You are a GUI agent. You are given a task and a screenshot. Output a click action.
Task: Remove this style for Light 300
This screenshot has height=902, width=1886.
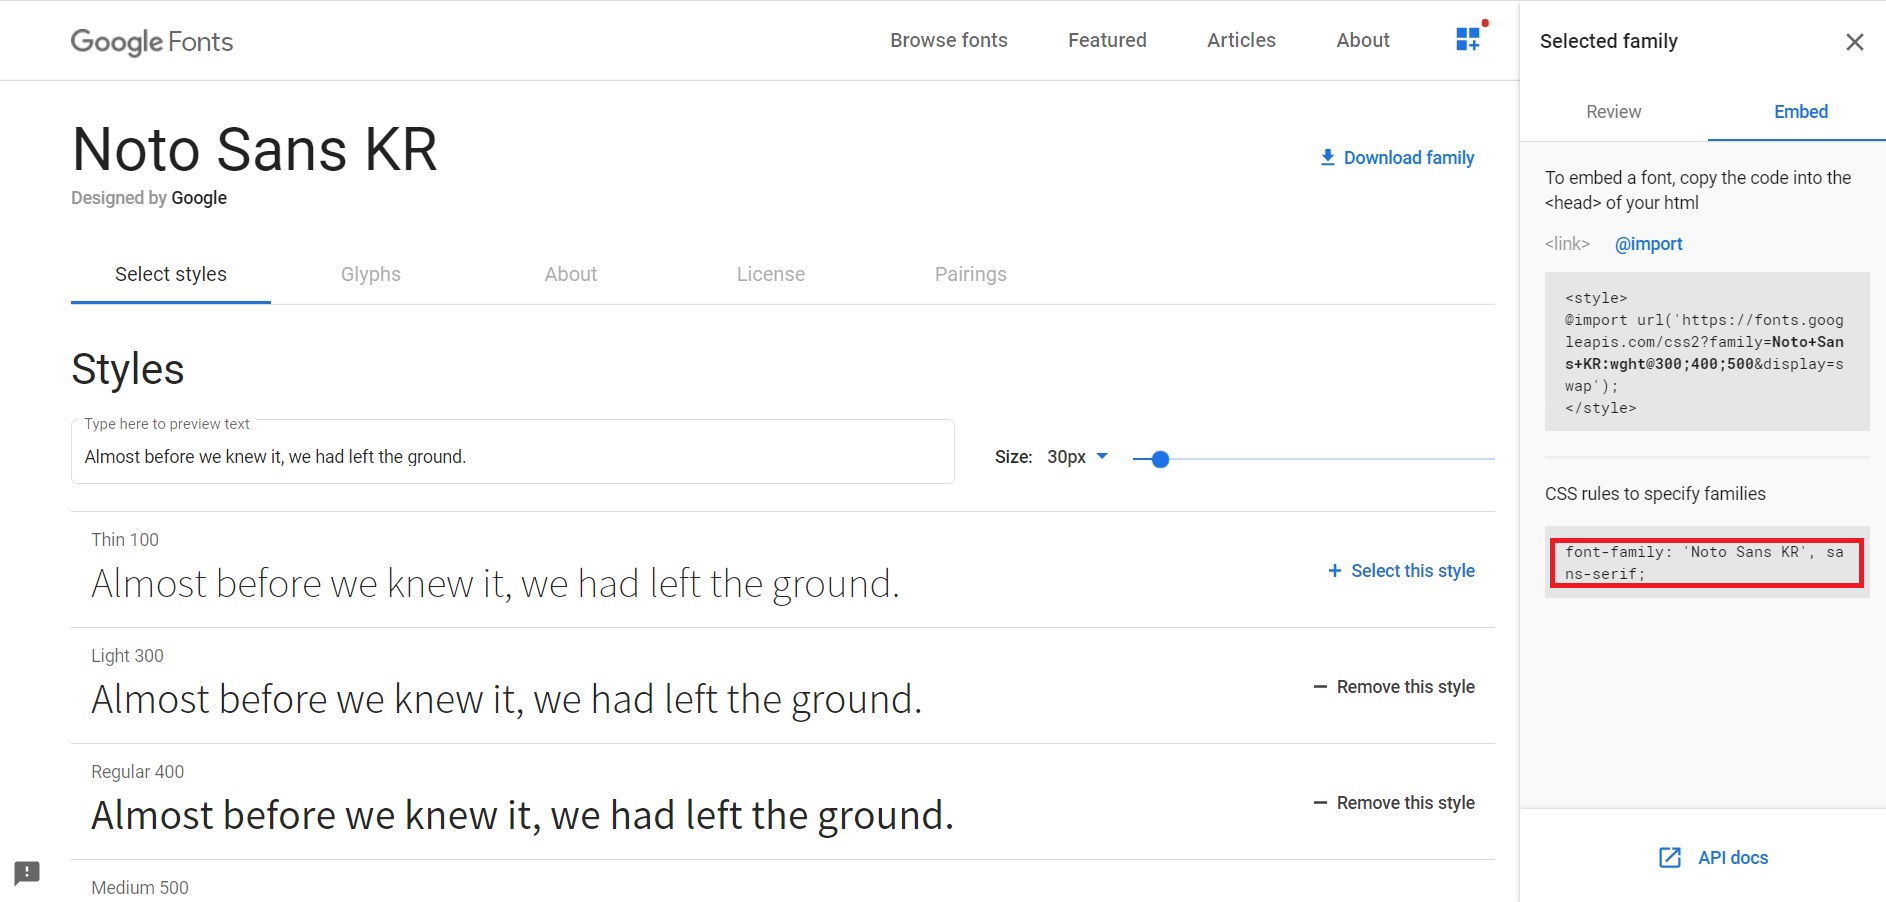(1394, 686)
